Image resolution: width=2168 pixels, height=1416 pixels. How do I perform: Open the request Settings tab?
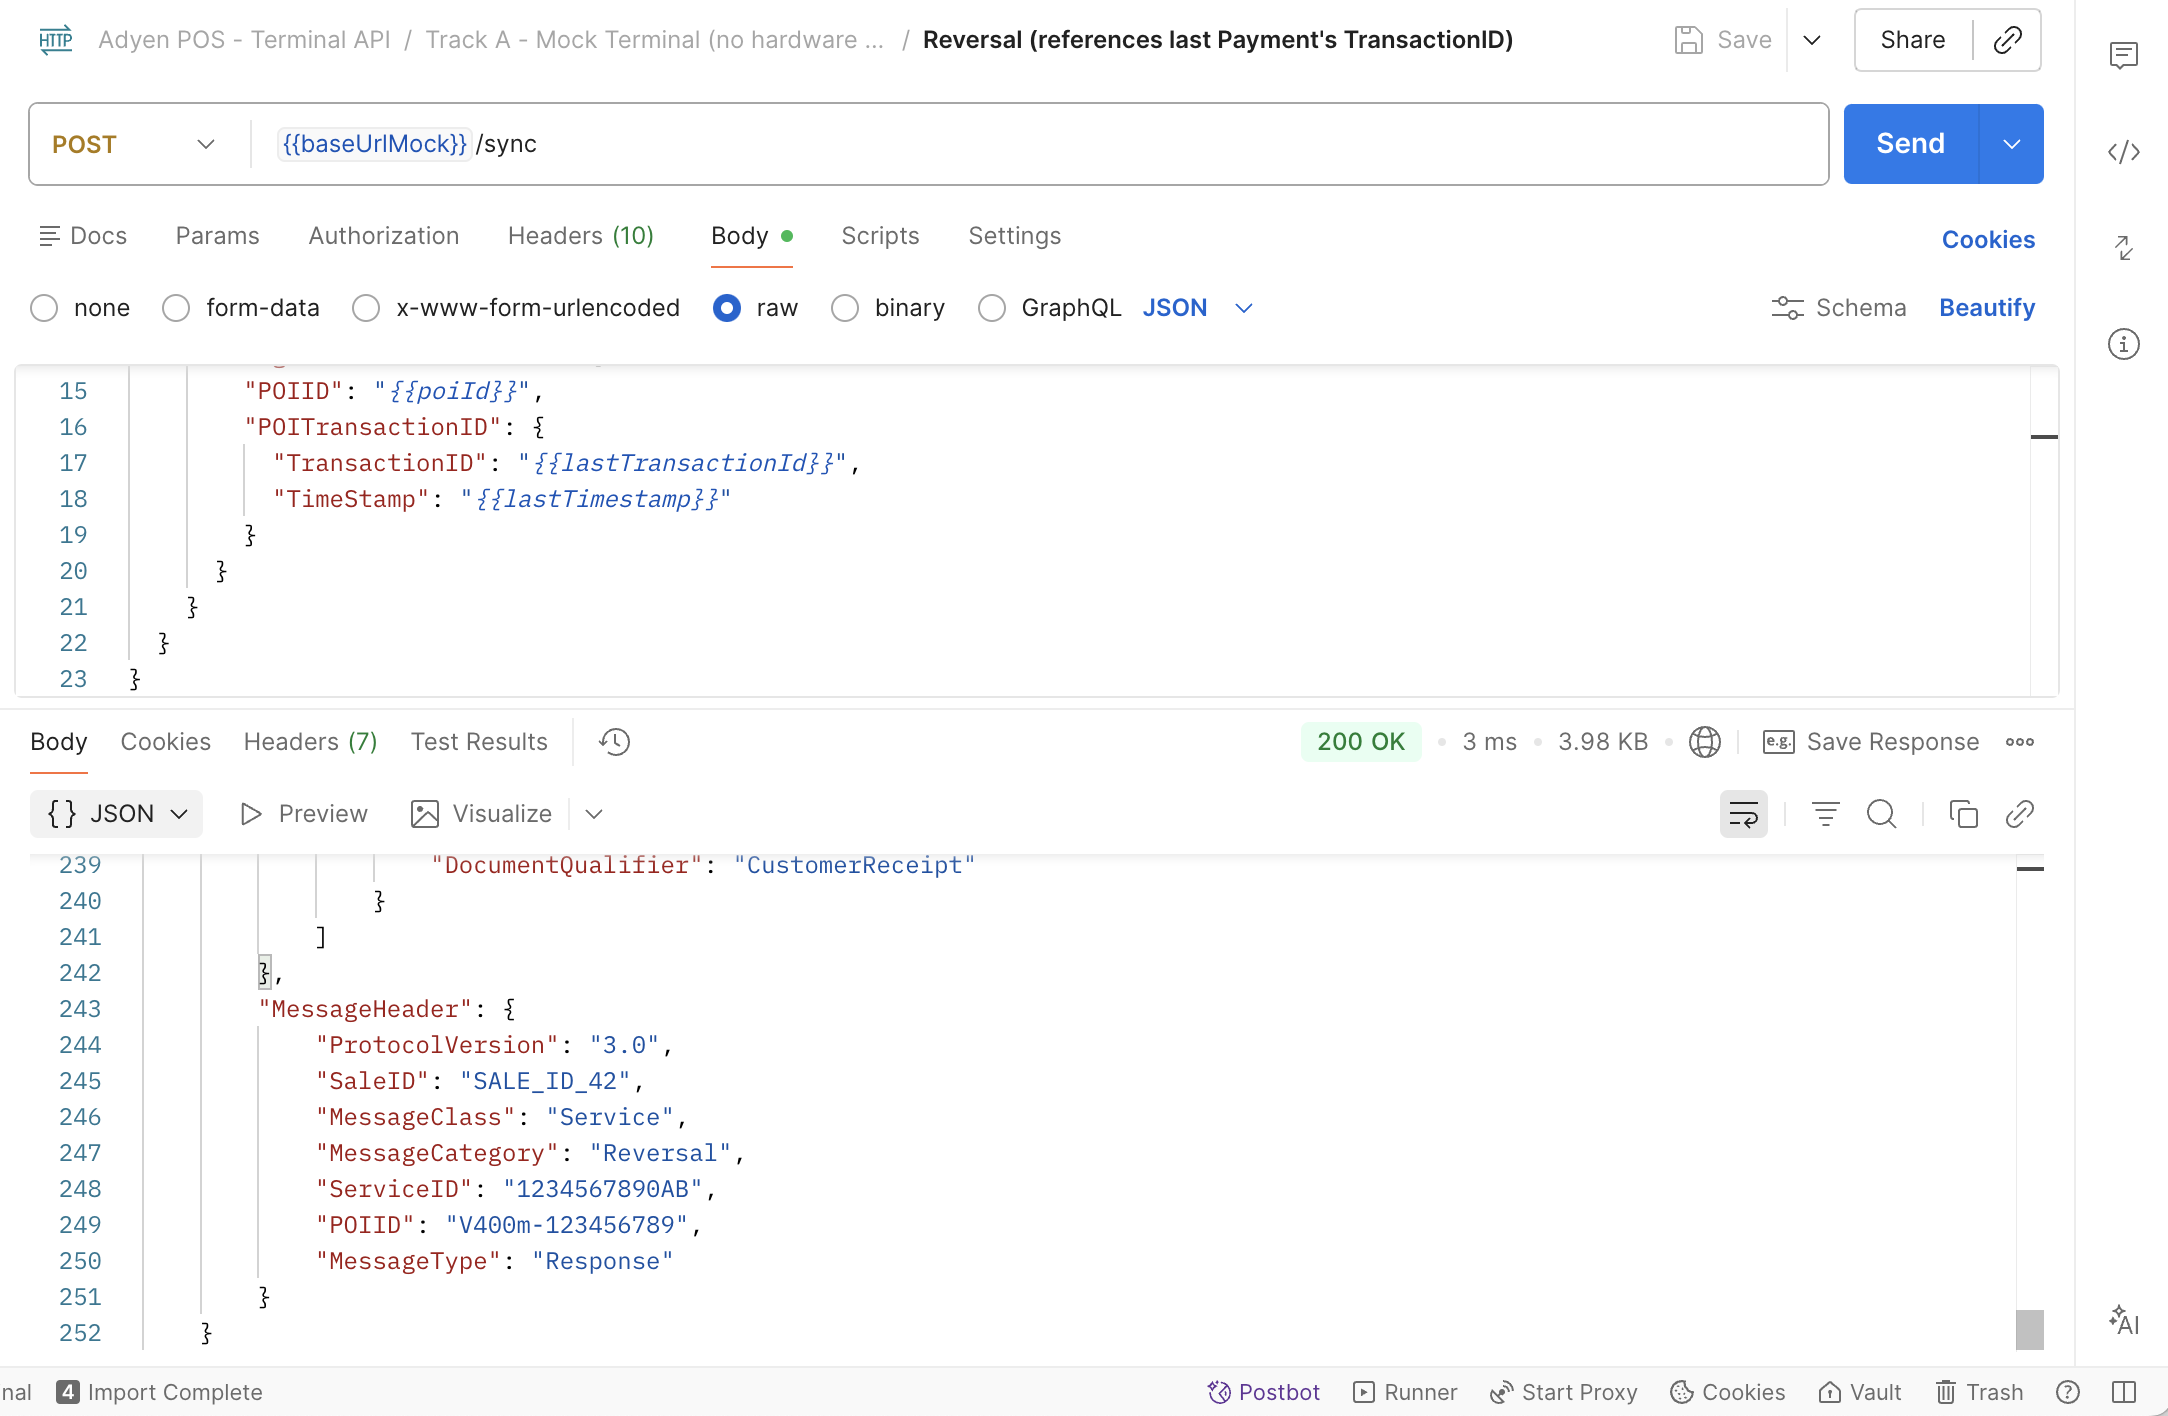(x=1014, y=236)
